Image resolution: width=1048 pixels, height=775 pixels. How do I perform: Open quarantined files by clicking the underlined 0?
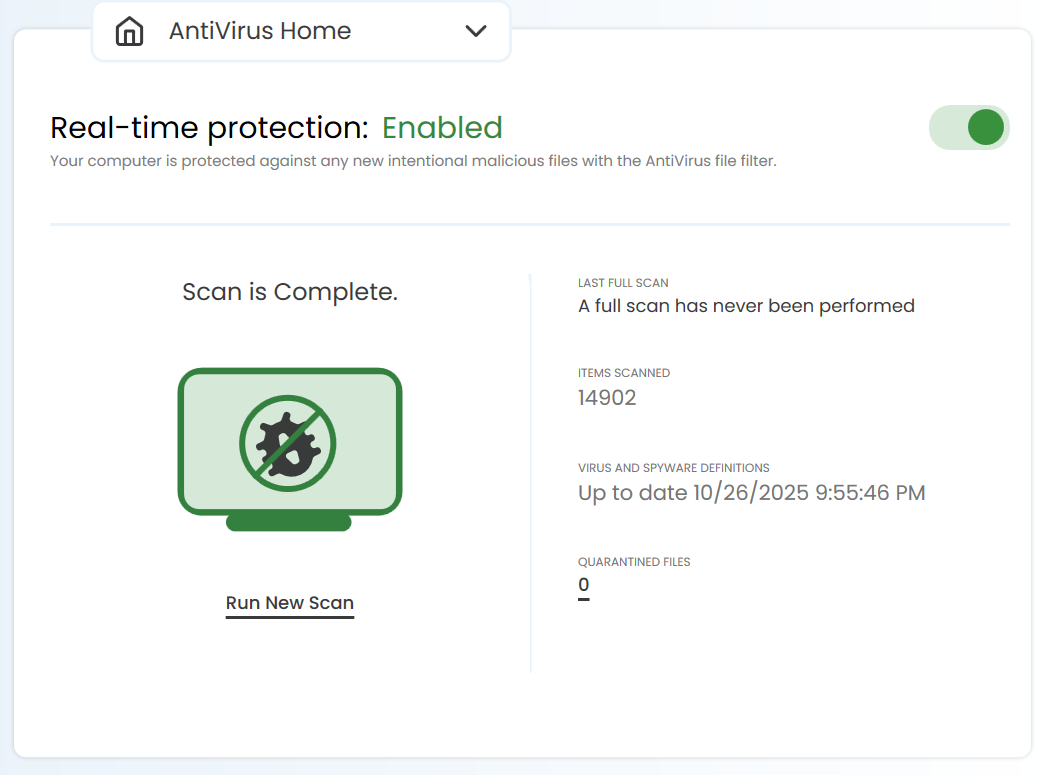point(583,585)
